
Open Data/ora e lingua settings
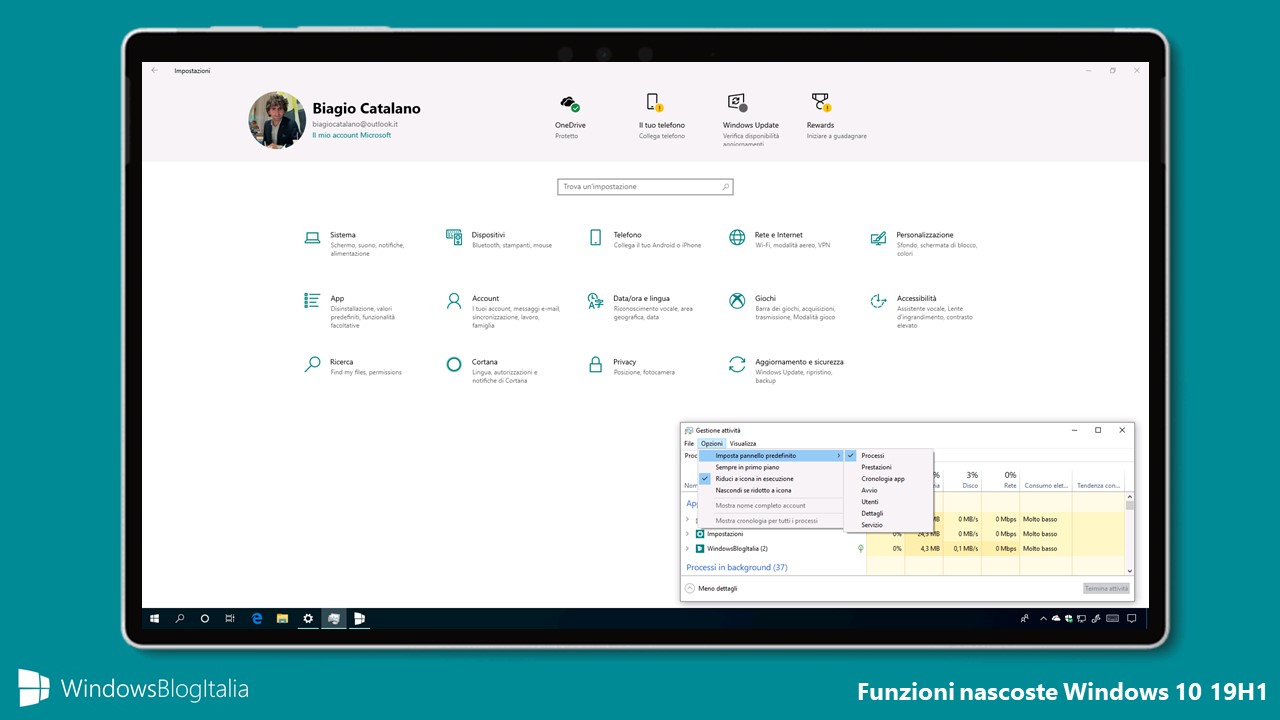point(641,307)
